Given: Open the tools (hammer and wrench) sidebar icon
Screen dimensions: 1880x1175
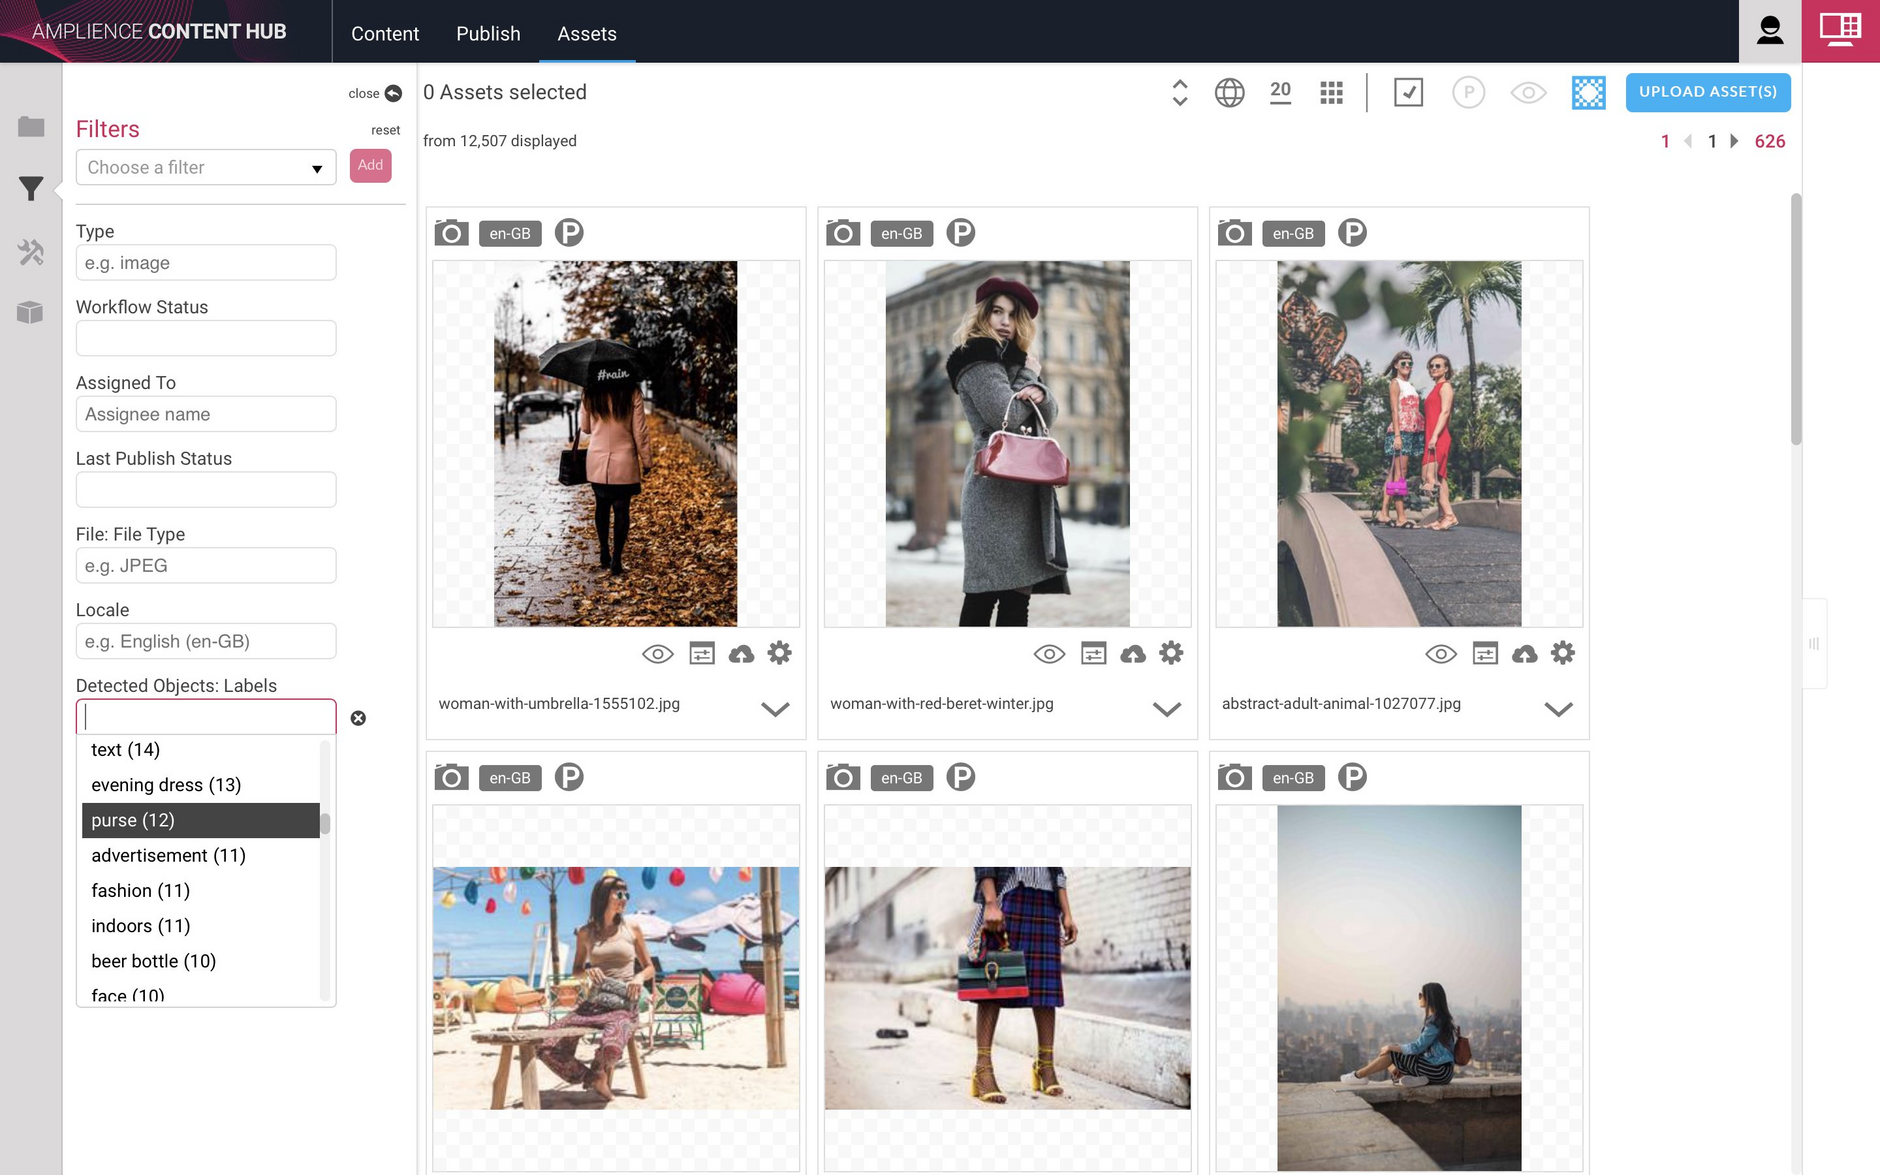Looking at the screenshot, I should (31, 251).
